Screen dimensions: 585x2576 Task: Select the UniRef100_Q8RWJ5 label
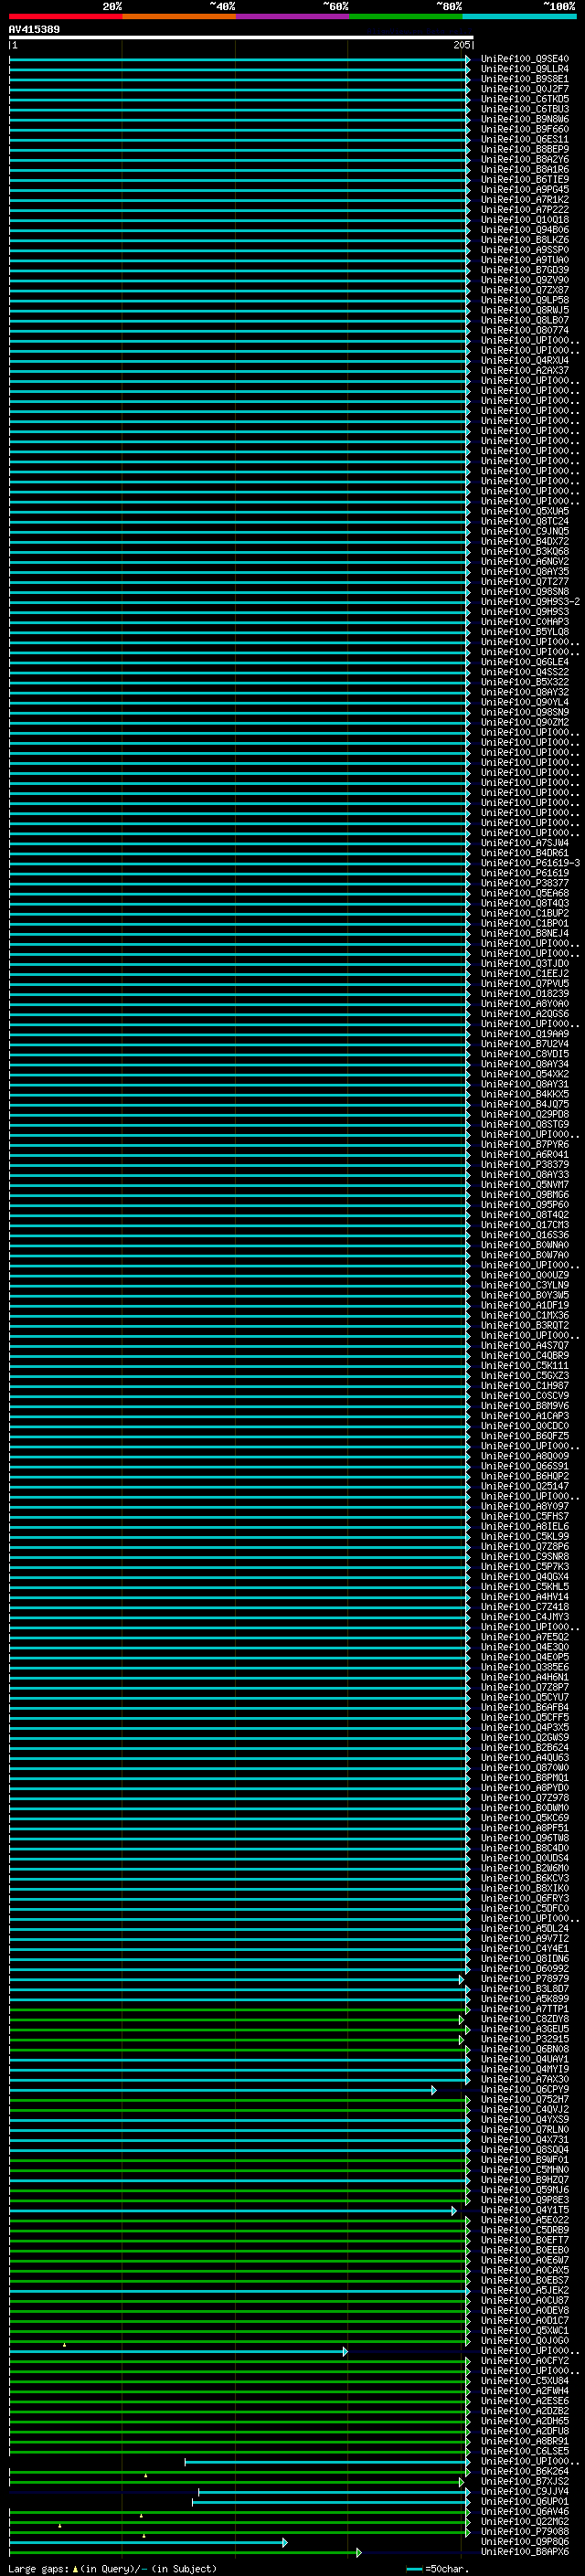[x=524, y=310]
